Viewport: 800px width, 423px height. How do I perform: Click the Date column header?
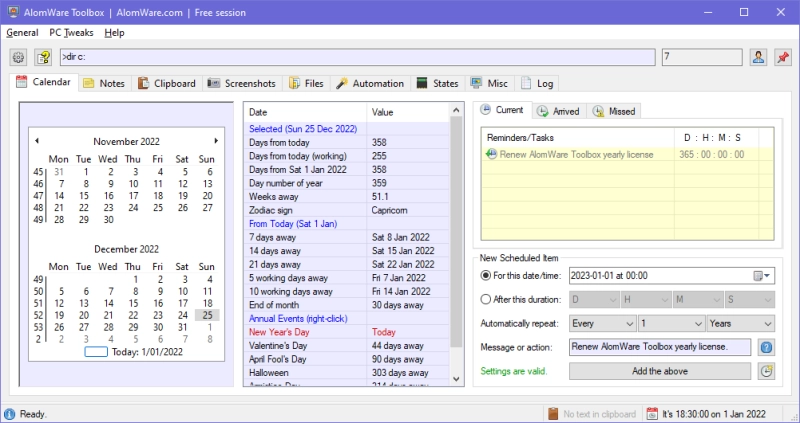pyautogui.click(x=306, y=112)
